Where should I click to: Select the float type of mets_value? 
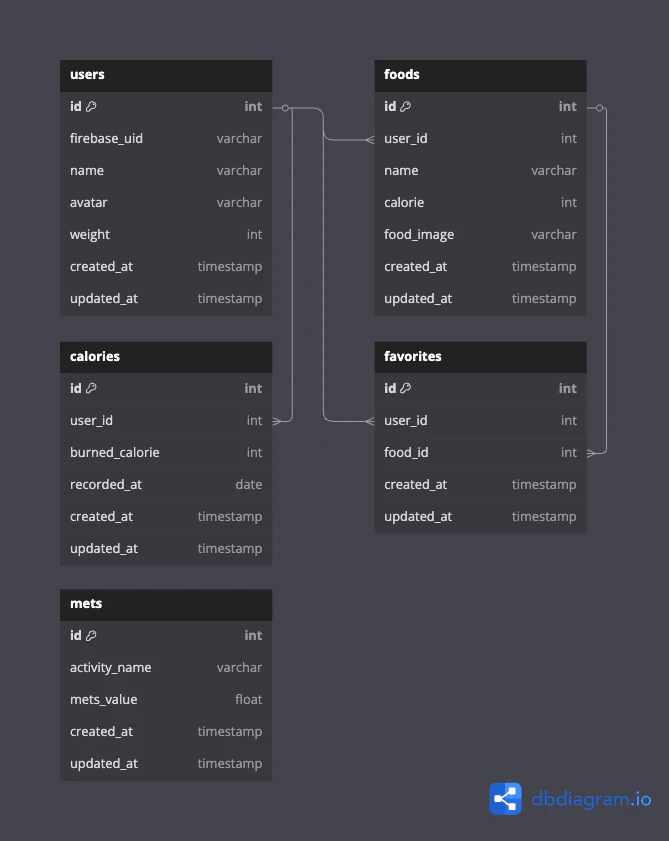point(248,700)
